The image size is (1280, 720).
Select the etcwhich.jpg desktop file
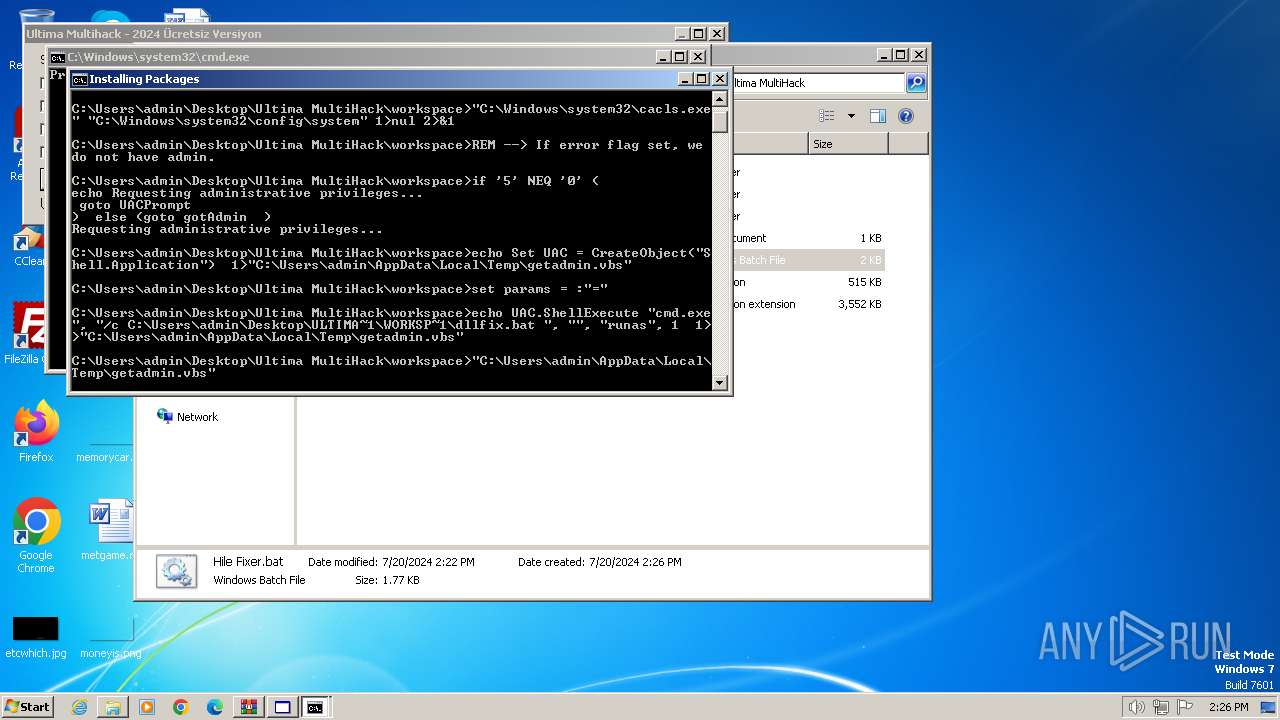point(36,638)
